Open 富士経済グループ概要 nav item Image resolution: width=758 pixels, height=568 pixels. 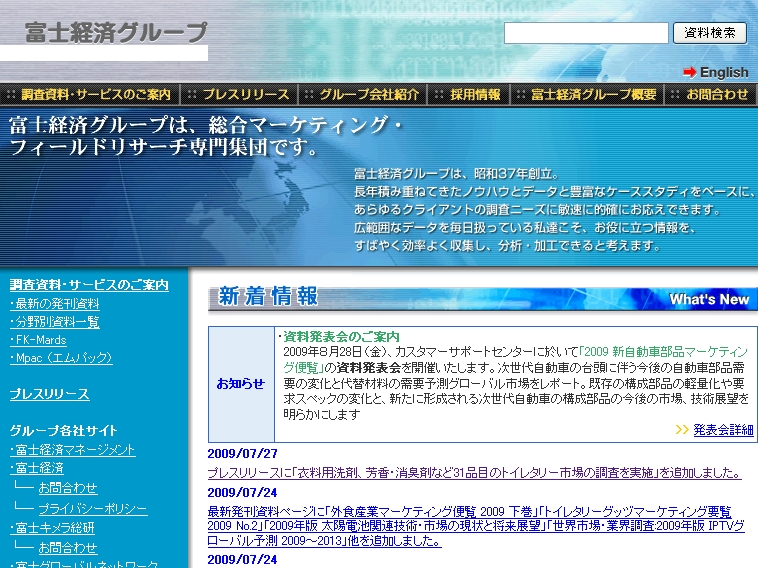(x=594, y=94)
